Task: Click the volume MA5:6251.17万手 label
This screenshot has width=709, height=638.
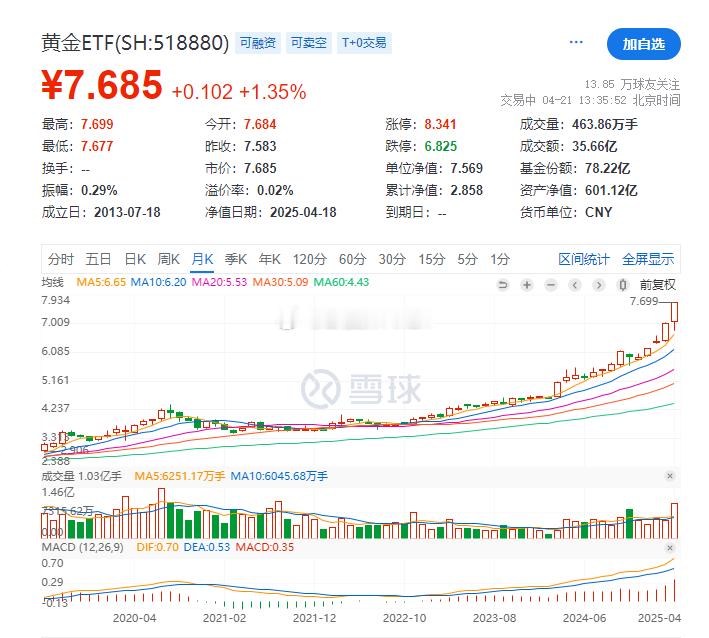Action: point(180,476)
